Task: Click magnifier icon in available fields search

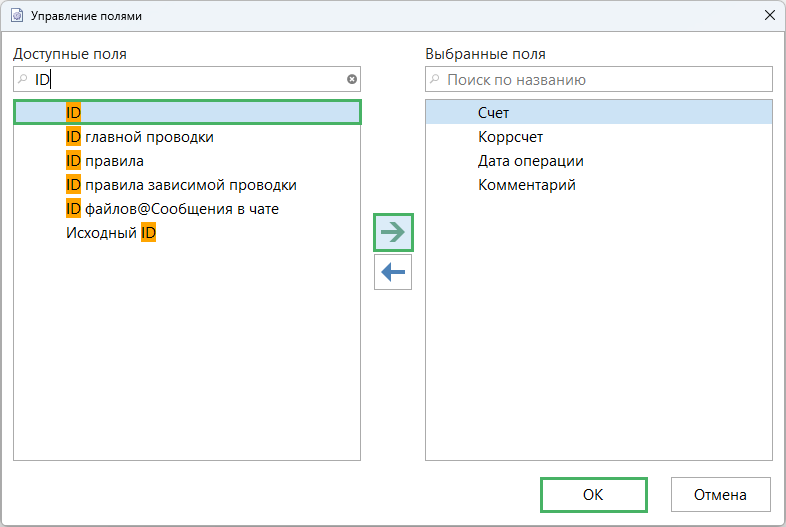Action: click(23, 79)
